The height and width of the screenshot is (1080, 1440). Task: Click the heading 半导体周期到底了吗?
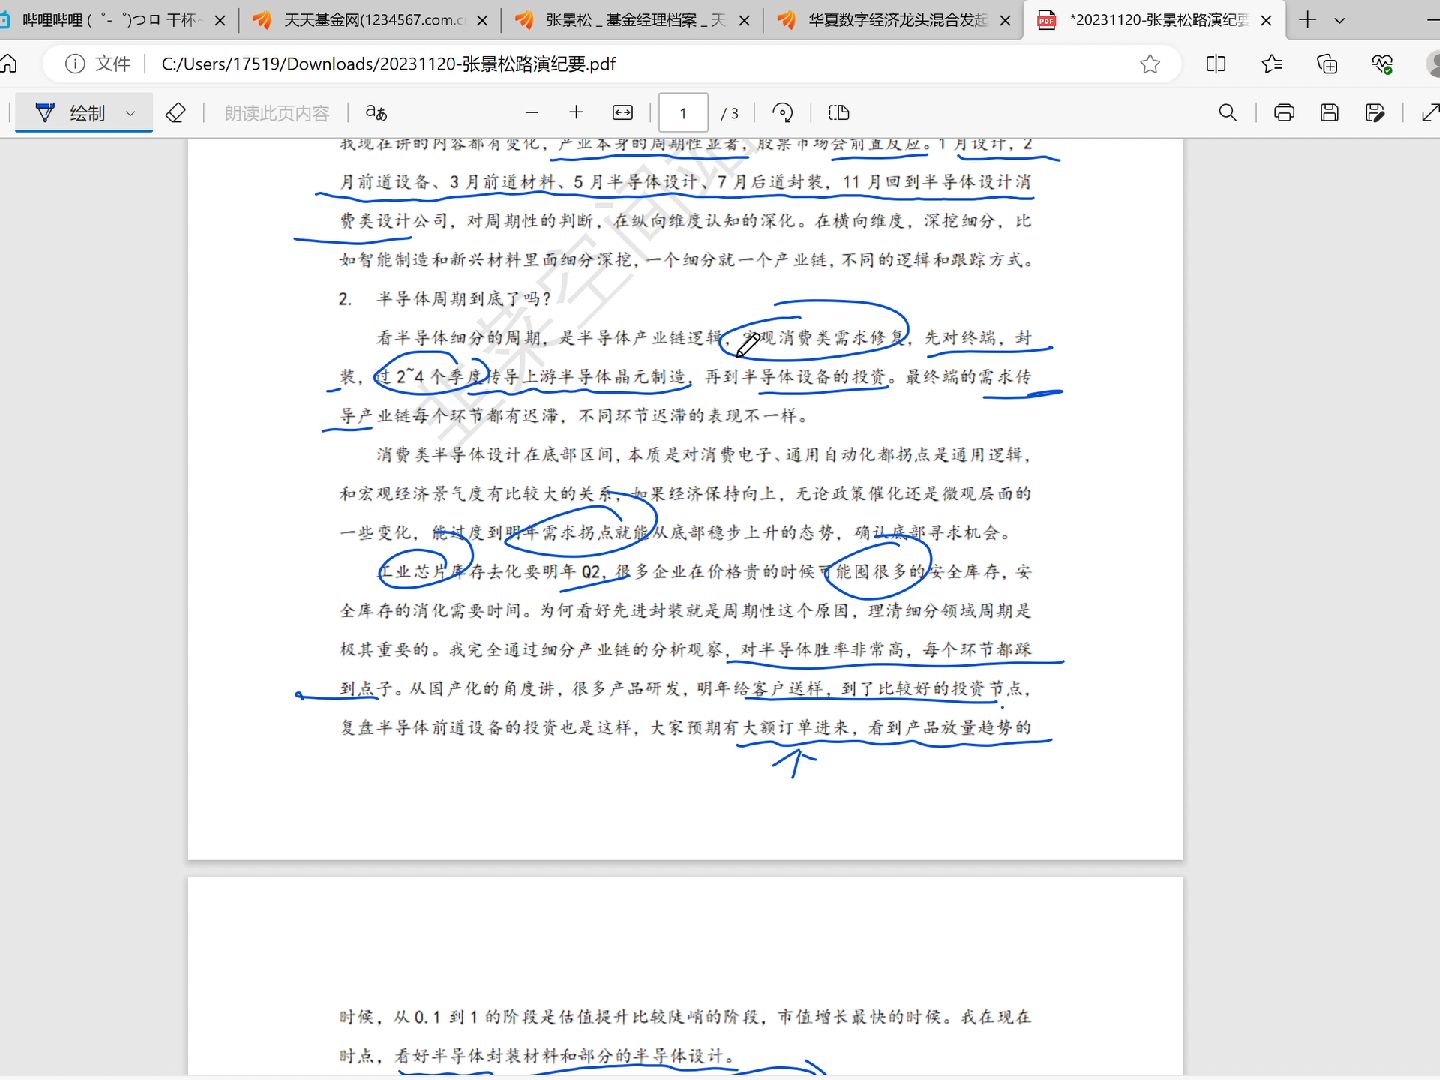(464, 299)
